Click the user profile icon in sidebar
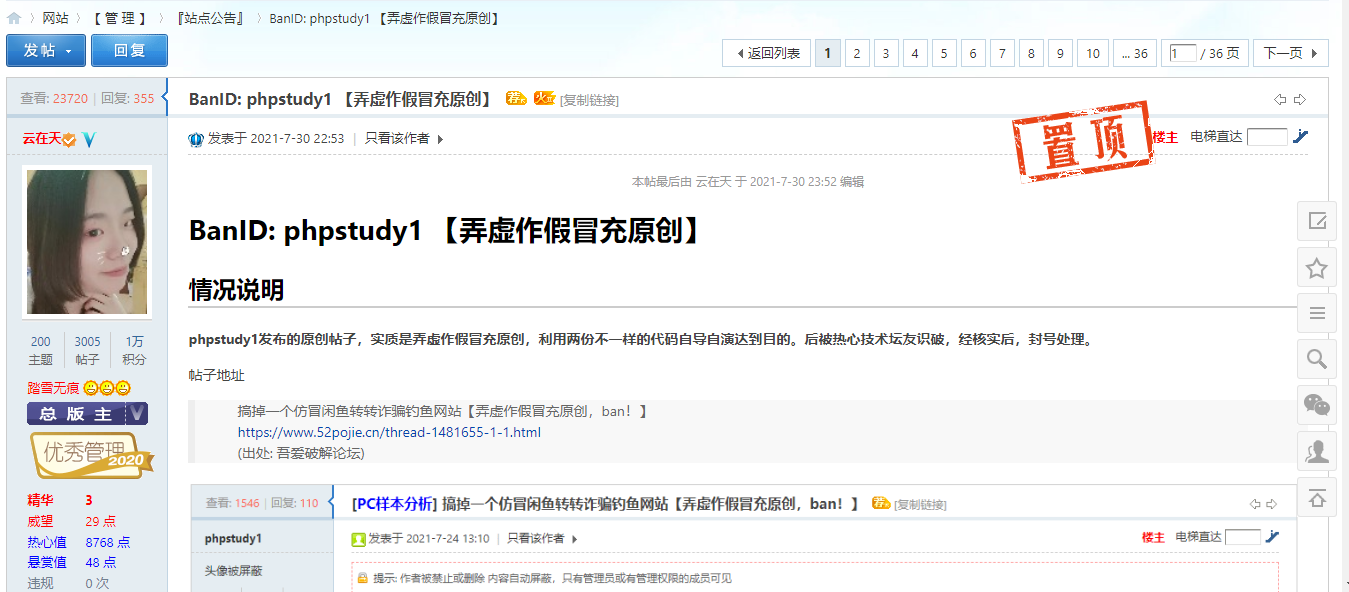1349x592 pixels. 1317,451
